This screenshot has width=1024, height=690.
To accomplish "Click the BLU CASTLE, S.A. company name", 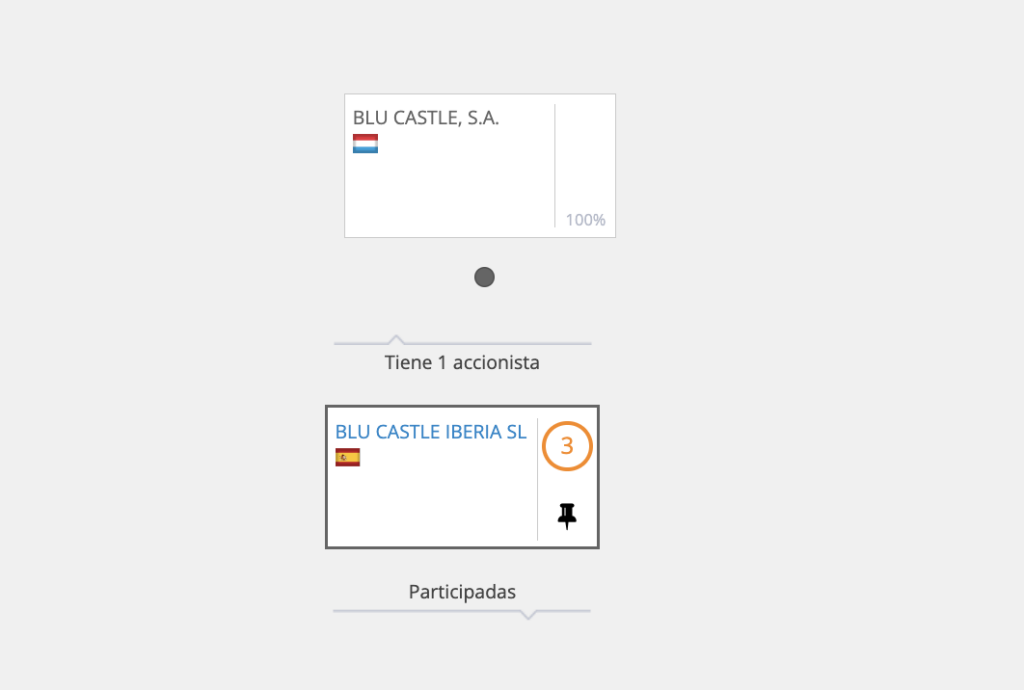I will click(426, 118).
